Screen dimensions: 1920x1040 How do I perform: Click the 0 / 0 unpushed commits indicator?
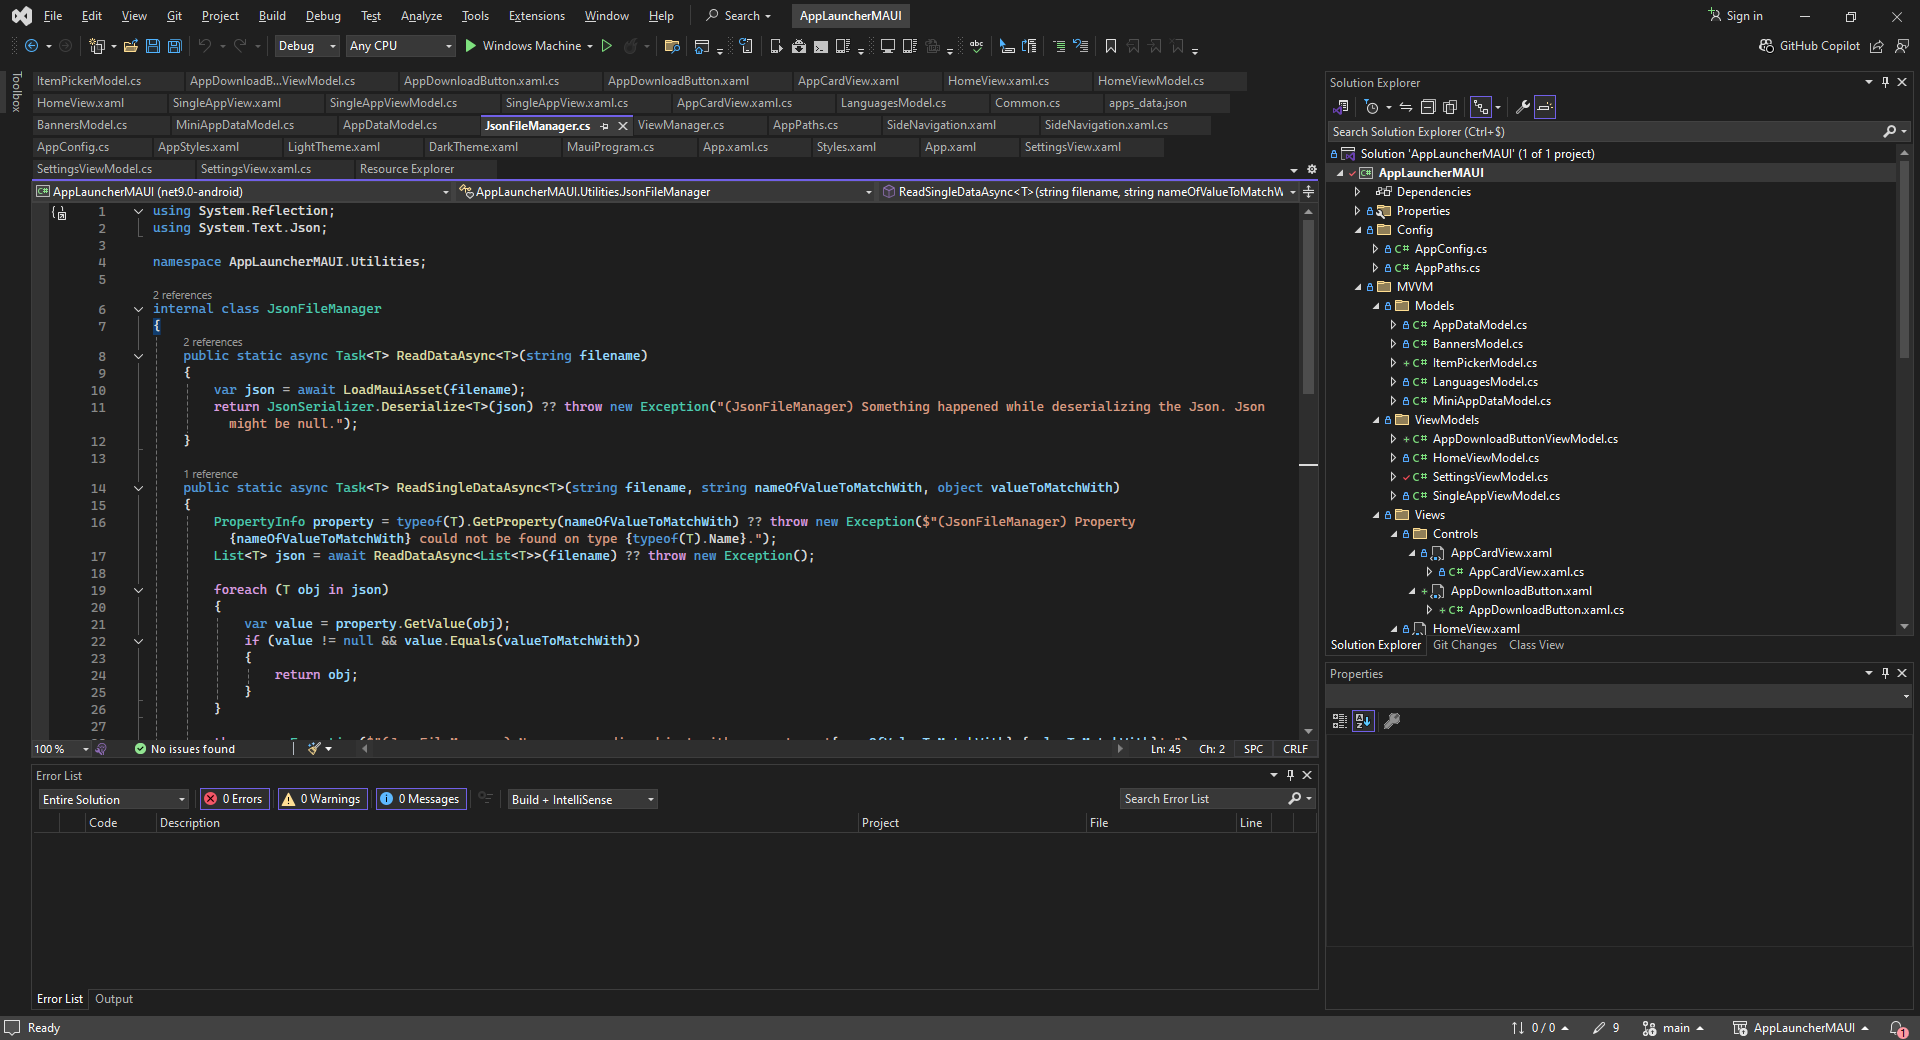pyautogui.click(x=1540, y=1028)
